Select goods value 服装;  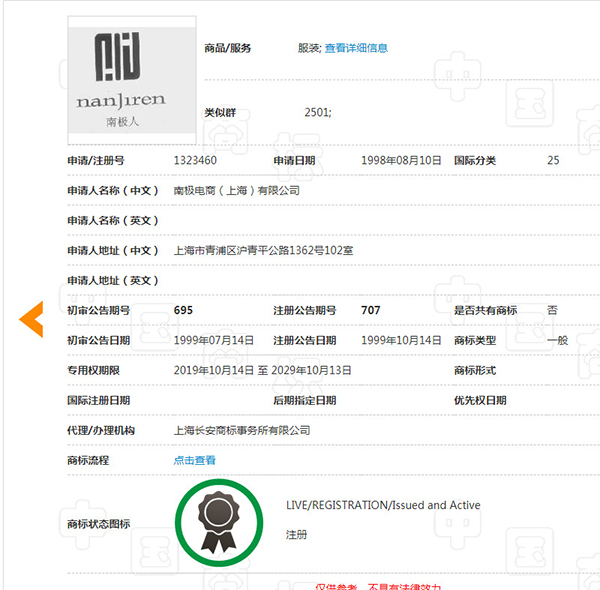tap(310, 48)
